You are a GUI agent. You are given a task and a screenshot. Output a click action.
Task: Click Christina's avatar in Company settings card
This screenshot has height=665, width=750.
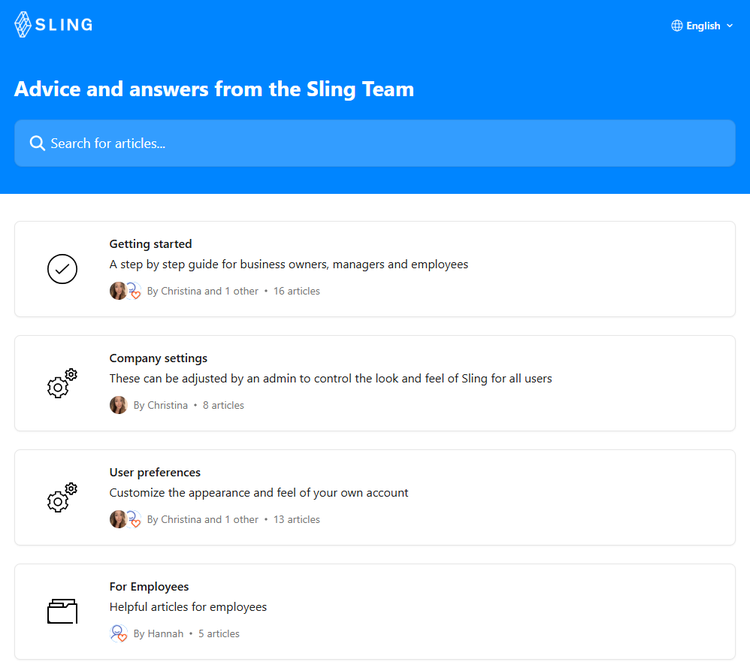[x=118, y=405]
